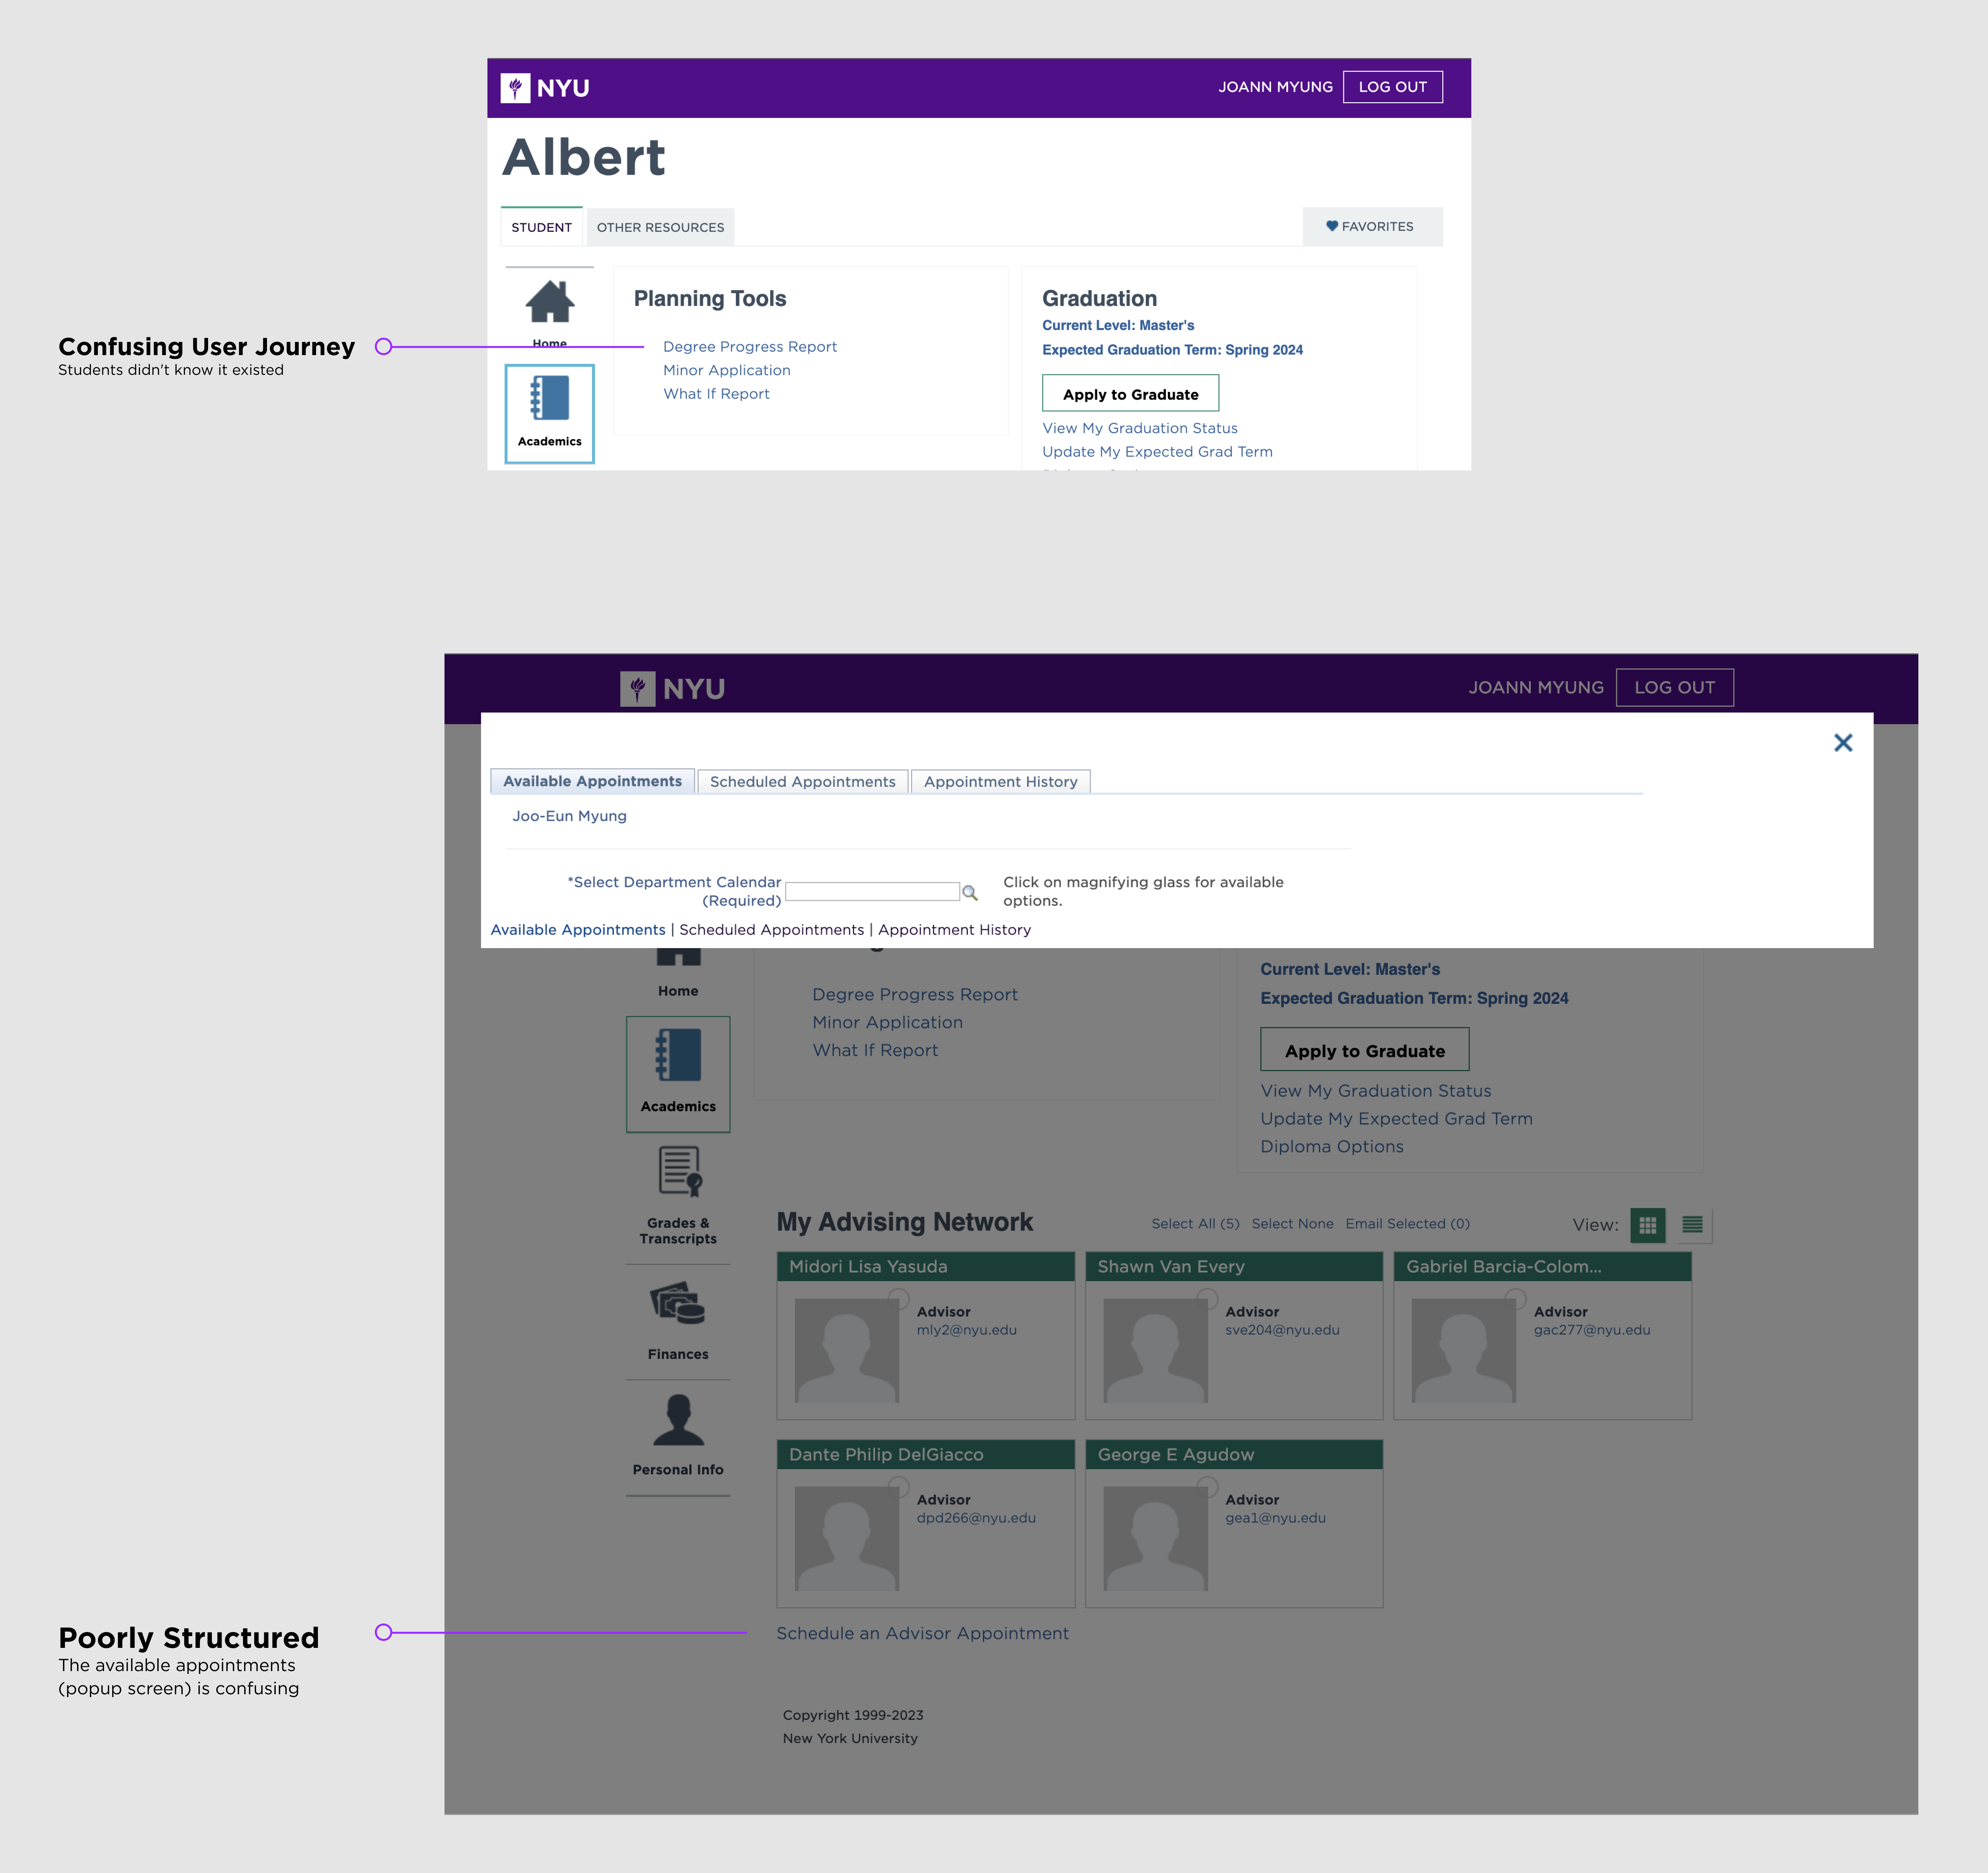Screen dimensions: 1988x1873
Task: Switch advising network to list view icon
Action: pyautogui.click(x=1693, y=1225)
